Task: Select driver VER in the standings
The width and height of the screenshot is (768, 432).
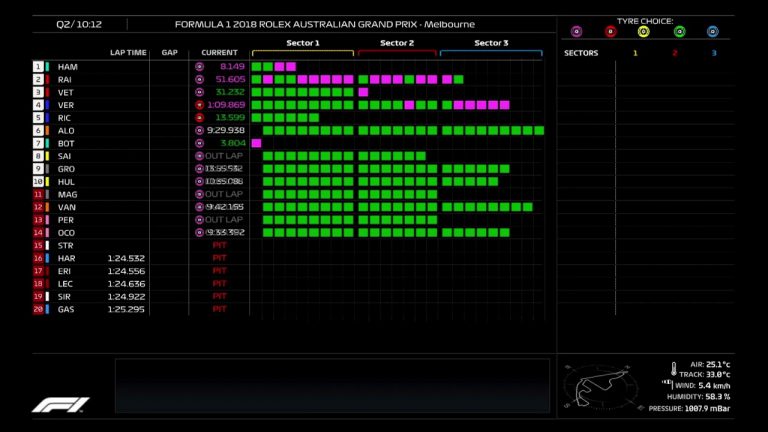Action: [66, 105]
